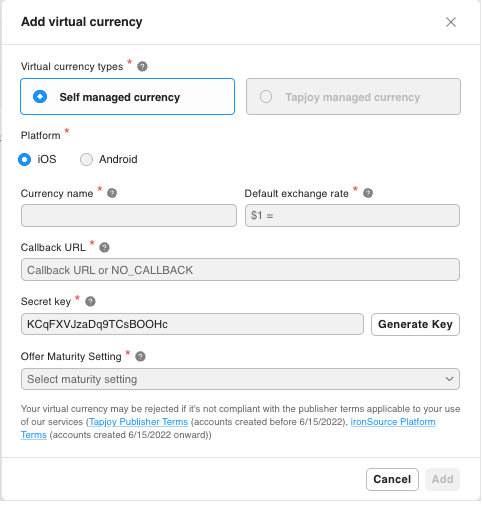
Task: Click help icon next to Currency name
Action: point(112,193)
